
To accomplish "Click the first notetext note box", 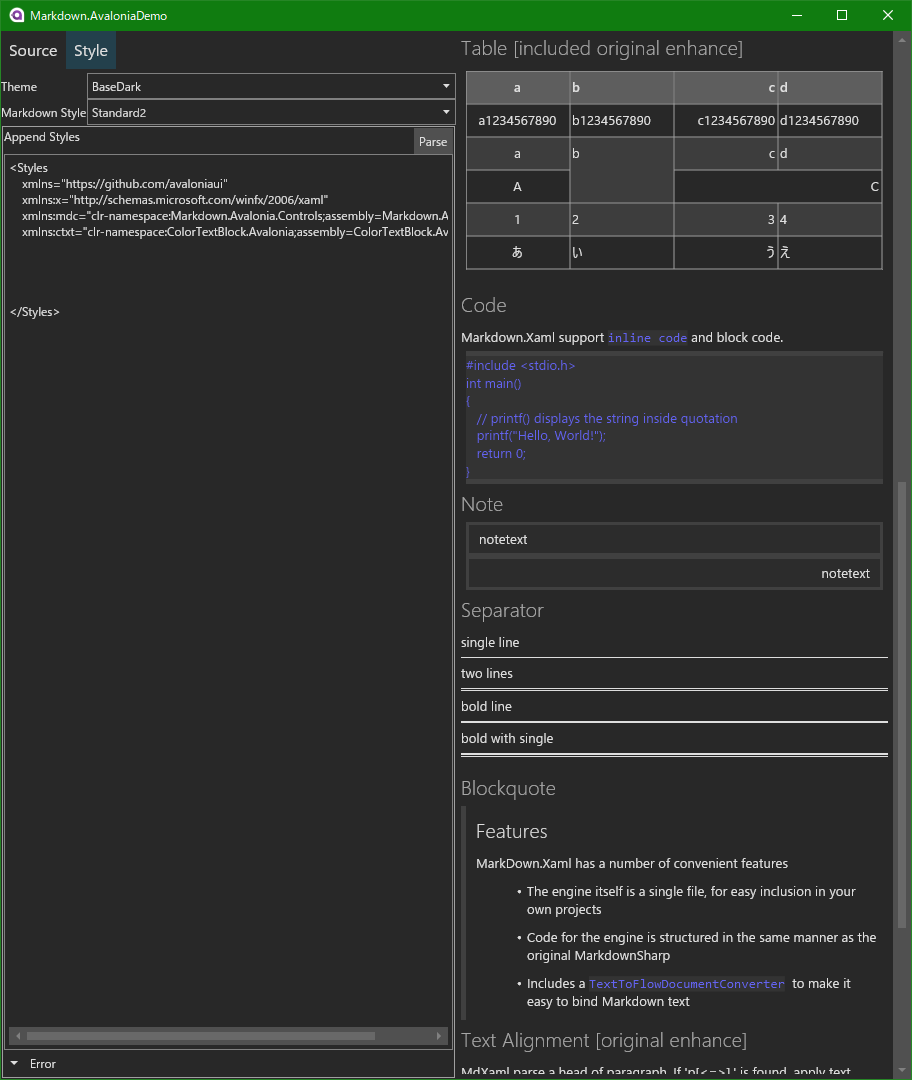I will tap(674, 539).
